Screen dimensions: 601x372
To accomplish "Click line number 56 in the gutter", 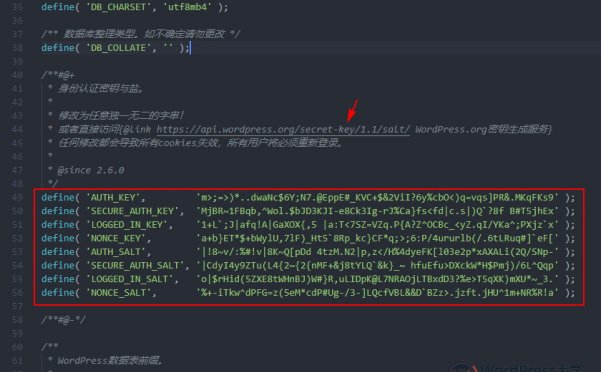I will click(17, 293).
